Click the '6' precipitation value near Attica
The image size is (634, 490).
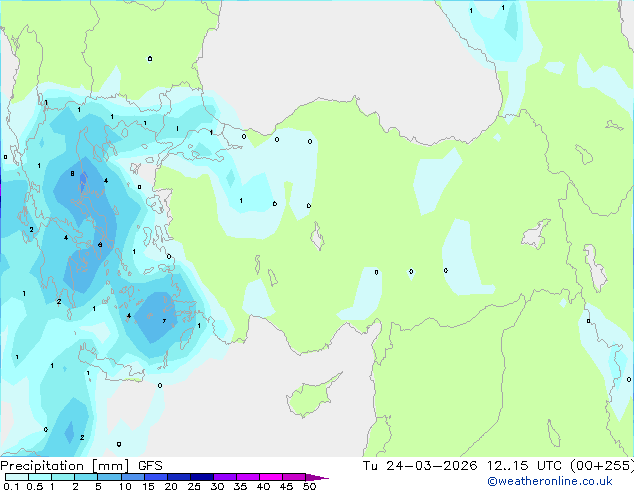pos(100,245)
